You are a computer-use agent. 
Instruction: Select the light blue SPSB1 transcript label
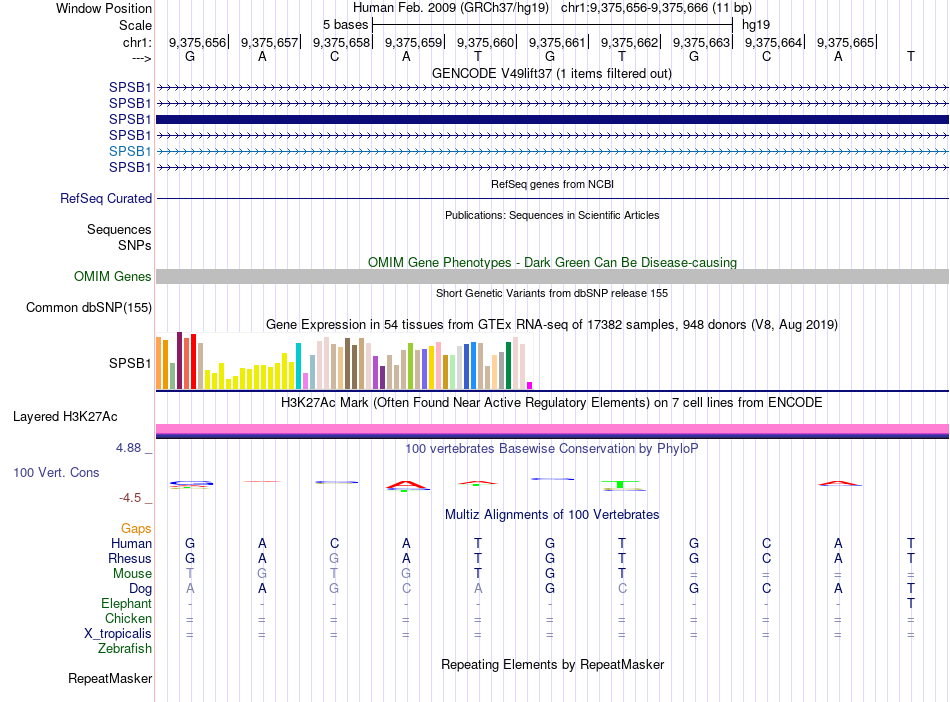click(130, 151)
